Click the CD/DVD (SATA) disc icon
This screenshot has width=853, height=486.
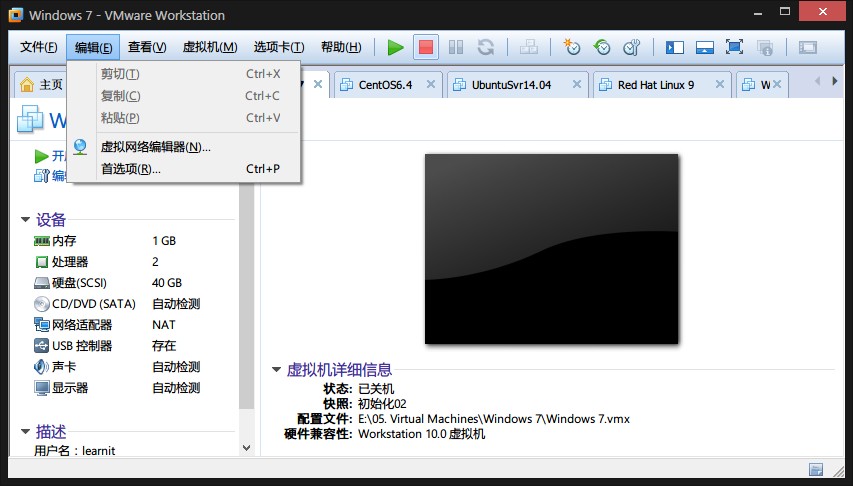41,304
